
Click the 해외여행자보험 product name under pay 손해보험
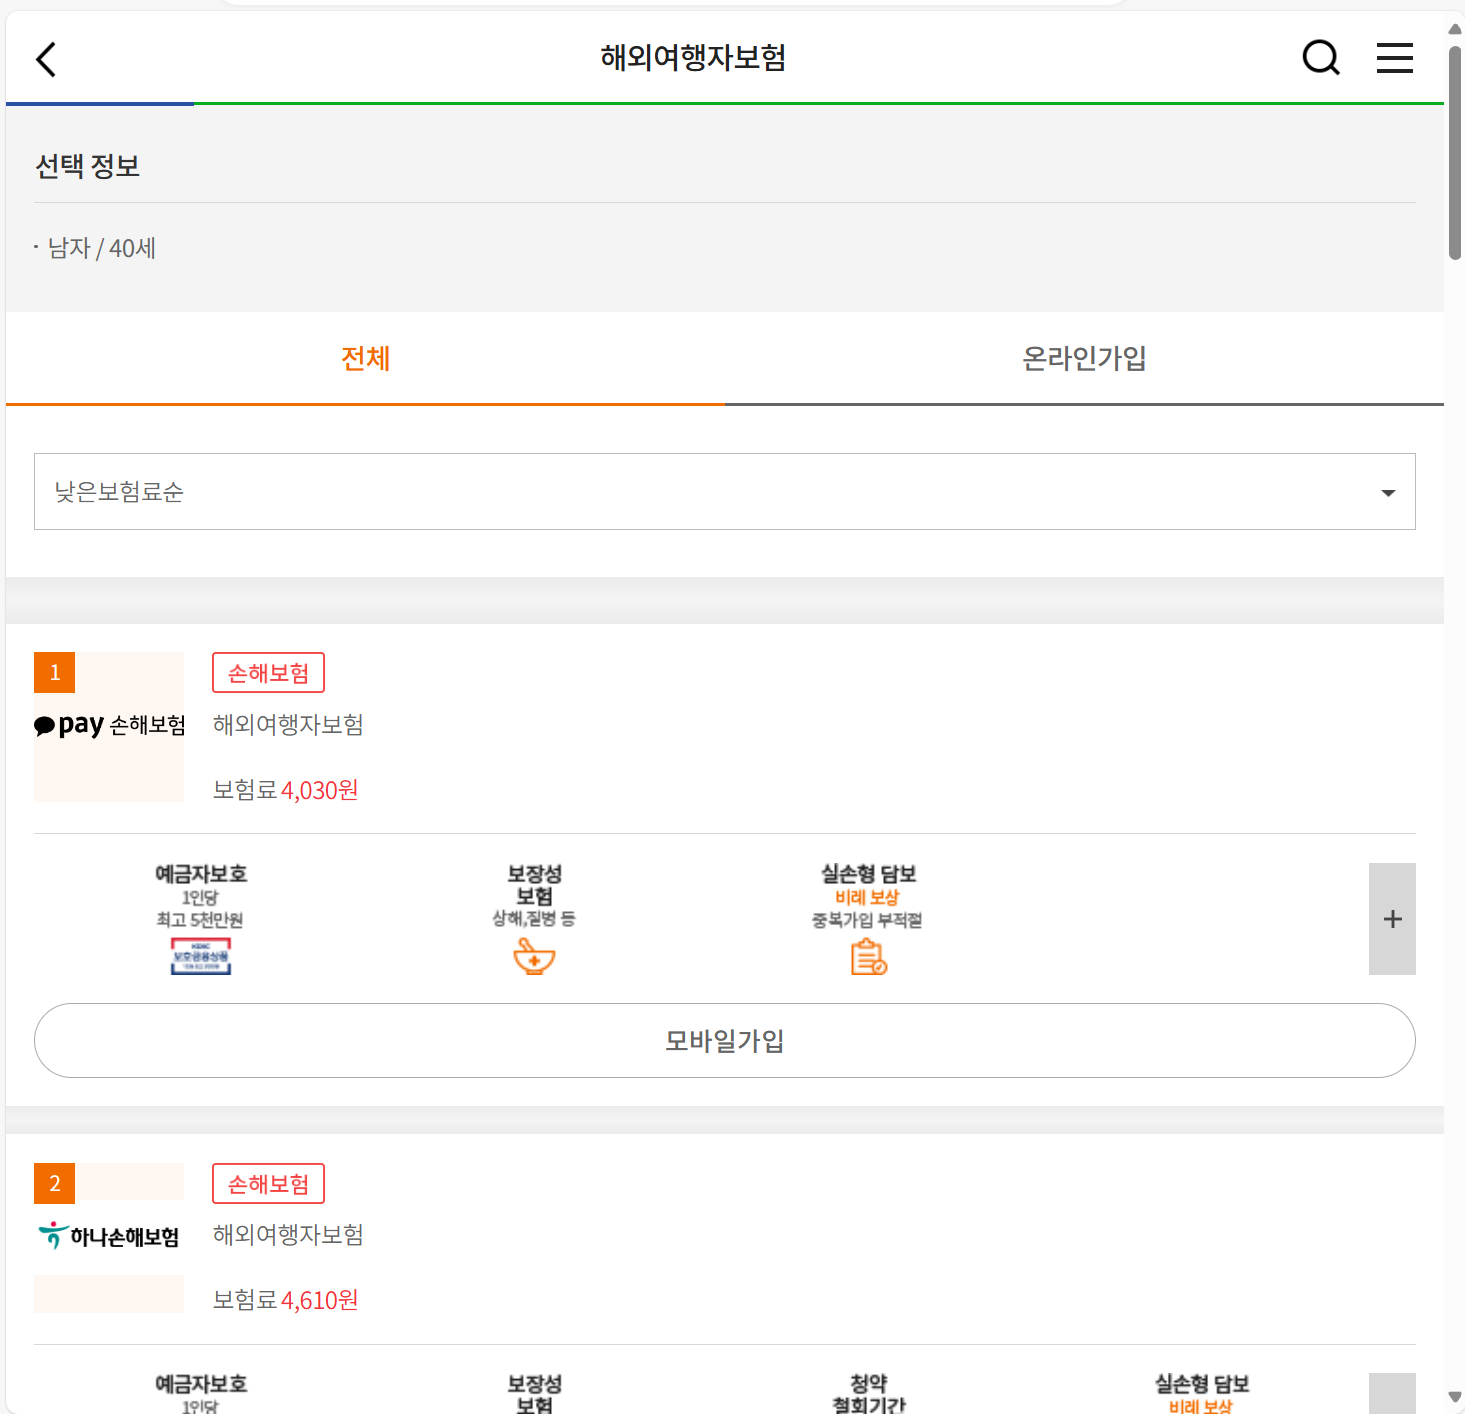pos(288,725)
